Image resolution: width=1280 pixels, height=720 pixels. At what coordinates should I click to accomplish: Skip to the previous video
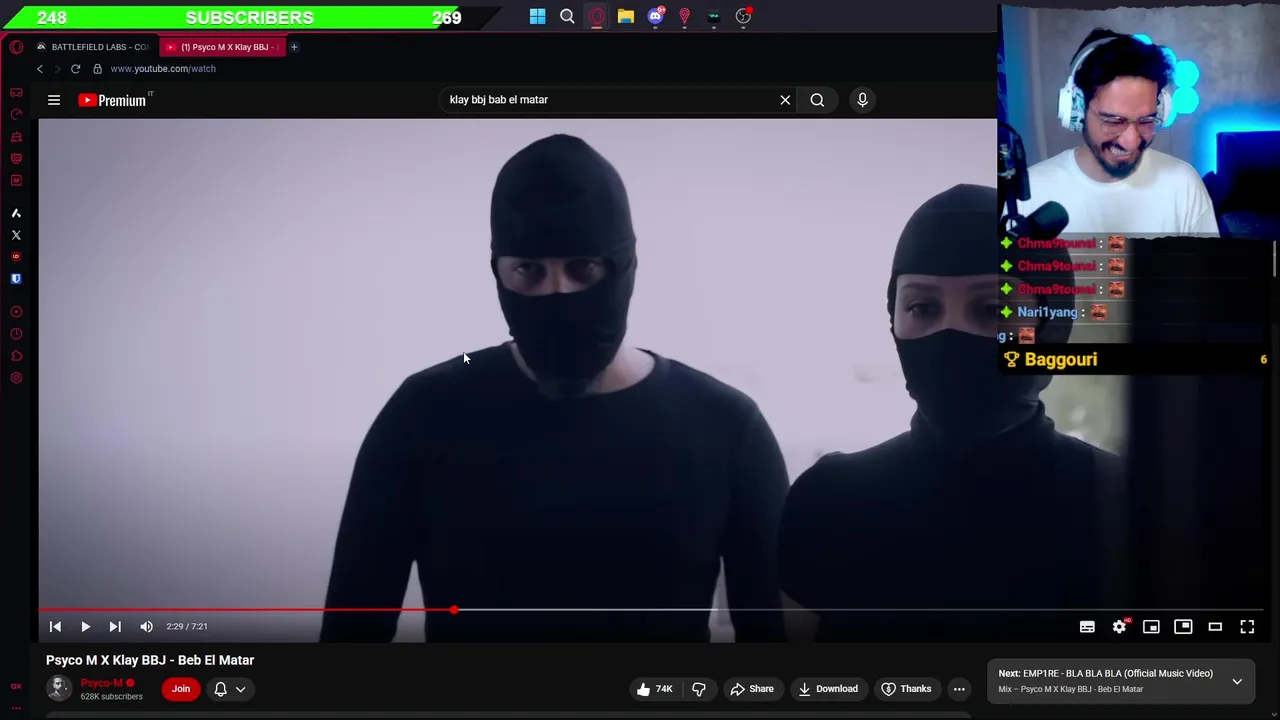(55, 626)
